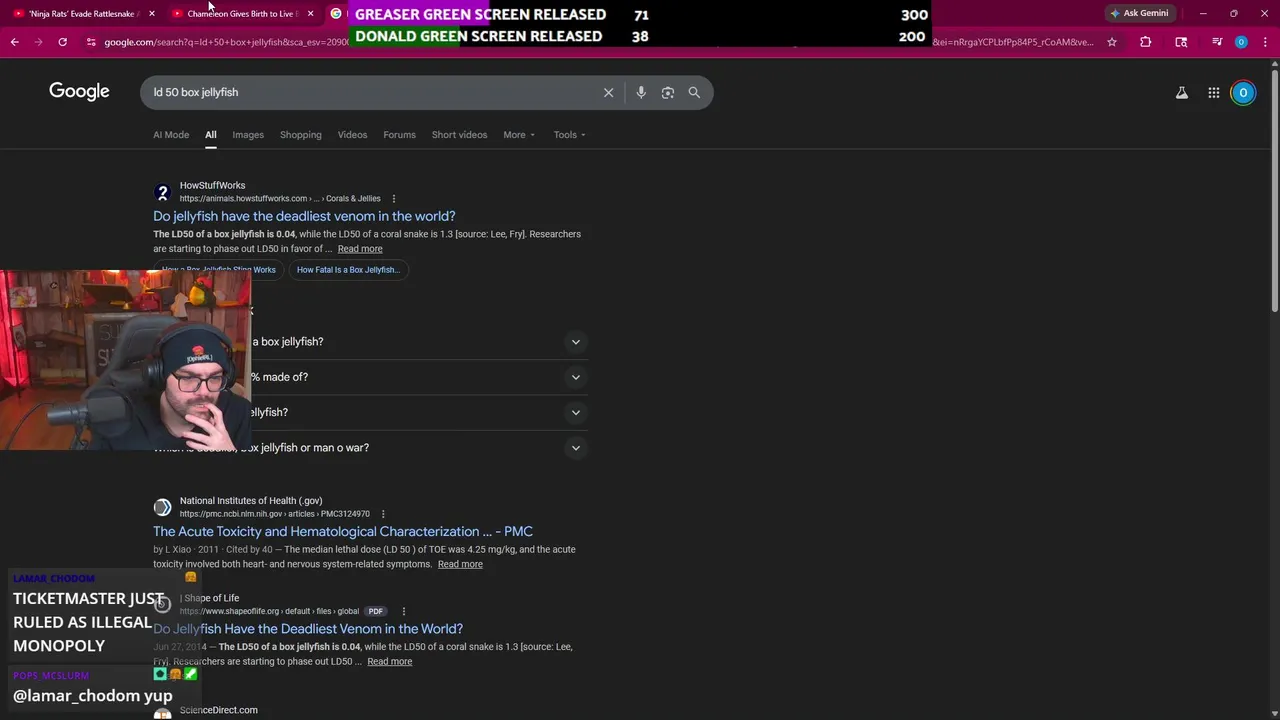The image size is (1280, 720).
Task: Click the page vertical scrollbar
Action: (x=1274, y=190)
